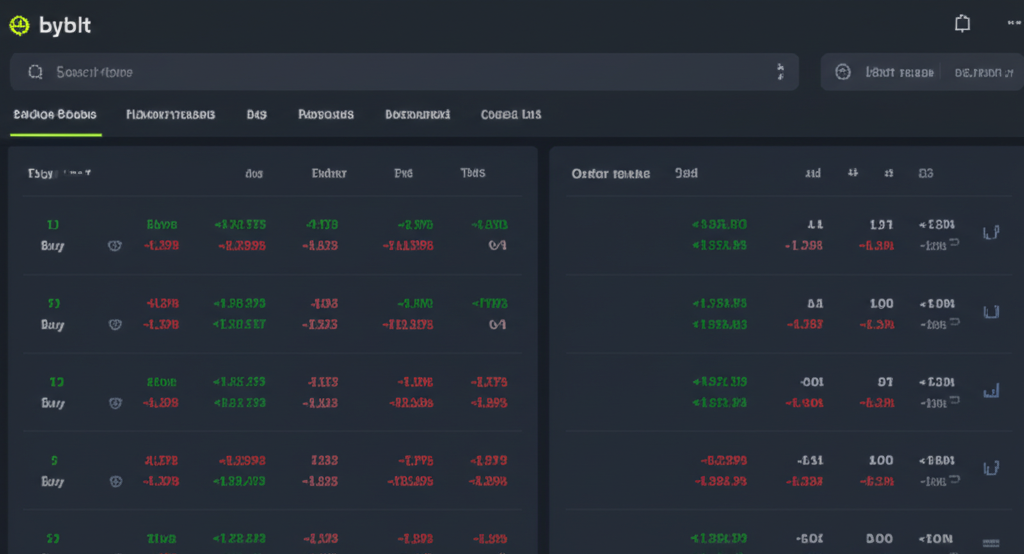Click the magnifier icon in the search bar
The height and width of the screenshot is (554, 1024).
click(x=35, y=72)
